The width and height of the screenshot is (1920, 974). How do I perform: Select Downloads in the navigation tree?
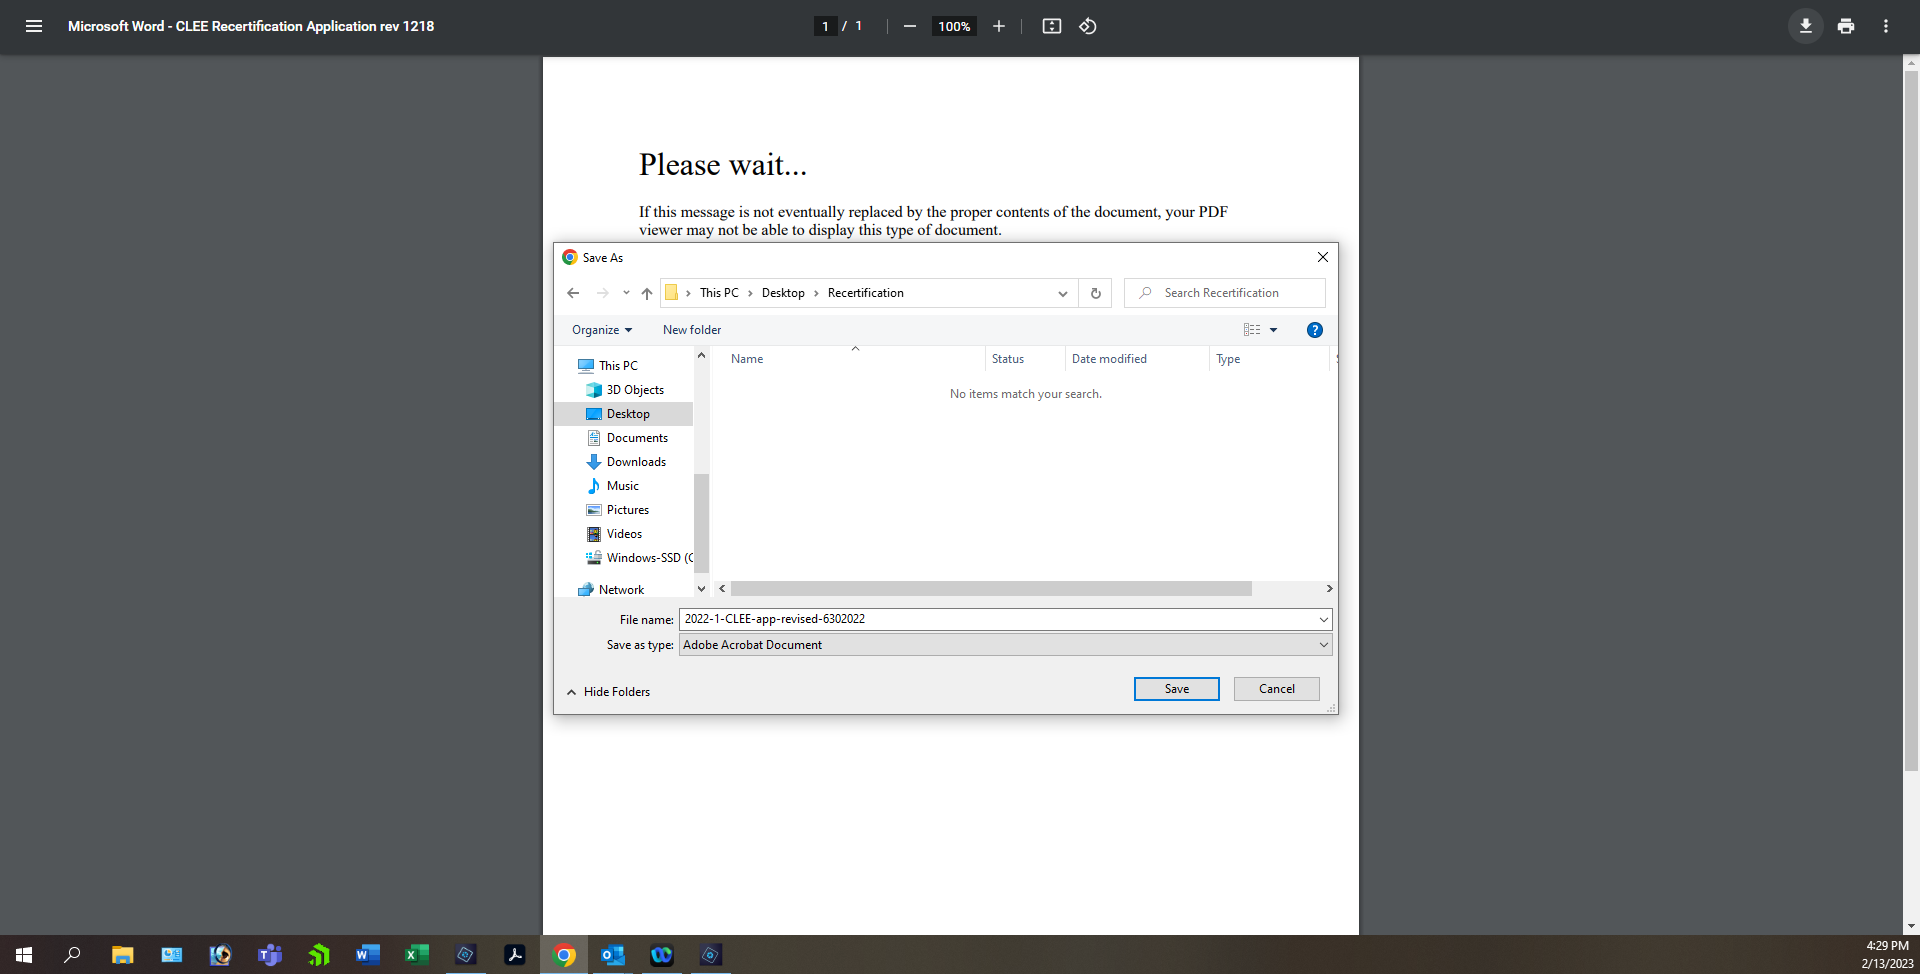636,462
